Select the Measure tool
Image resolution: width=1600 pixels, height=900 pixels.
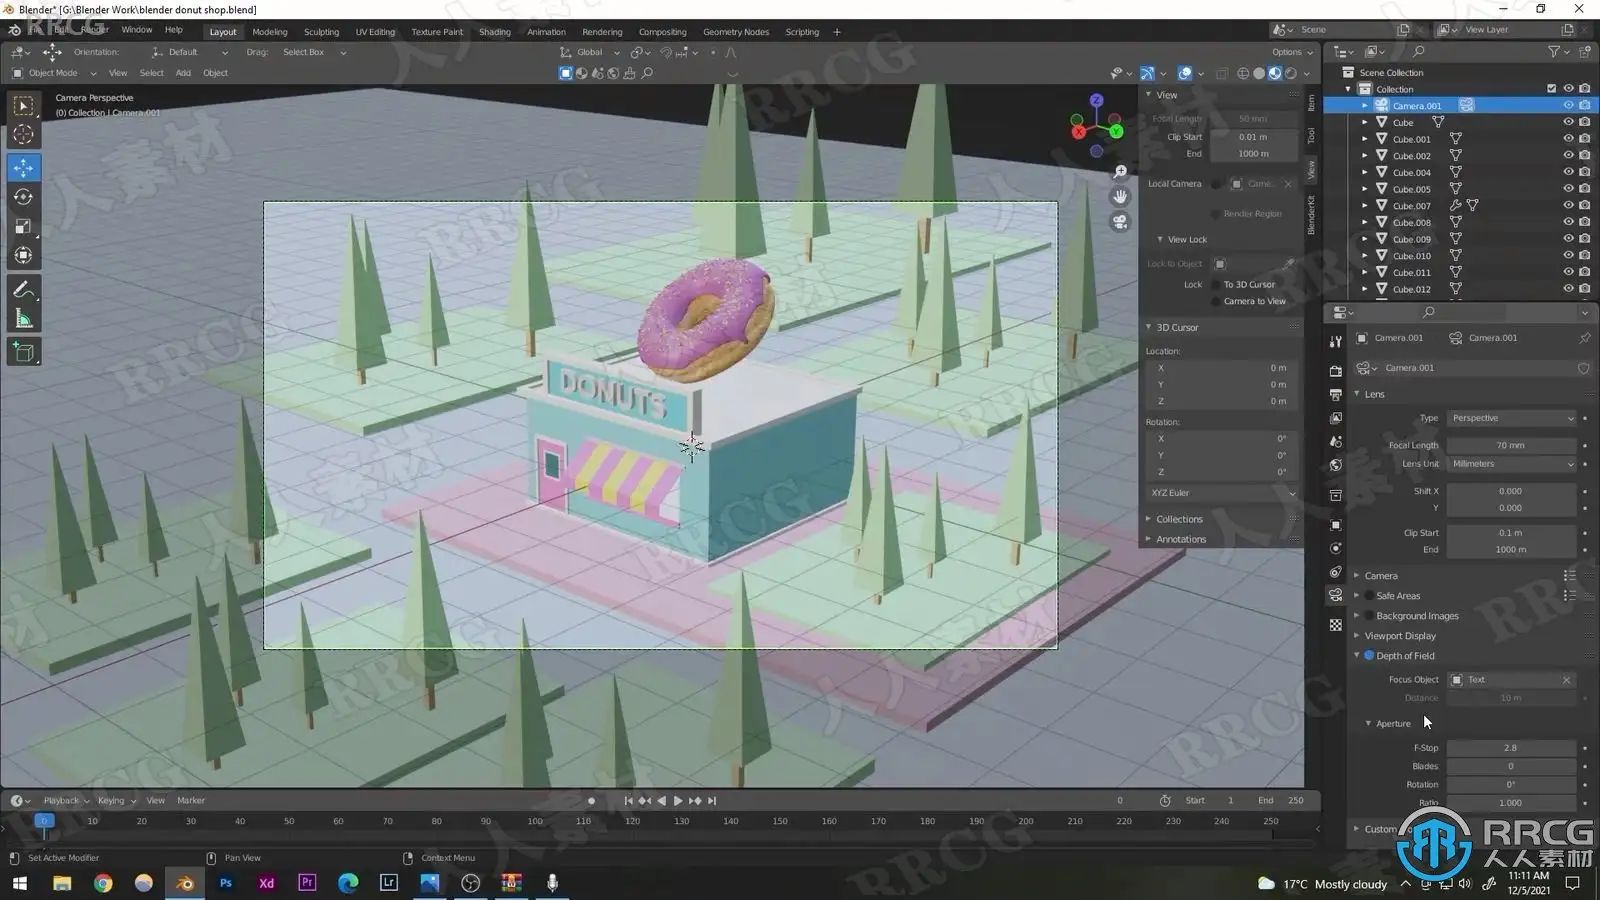click(23, 319)
